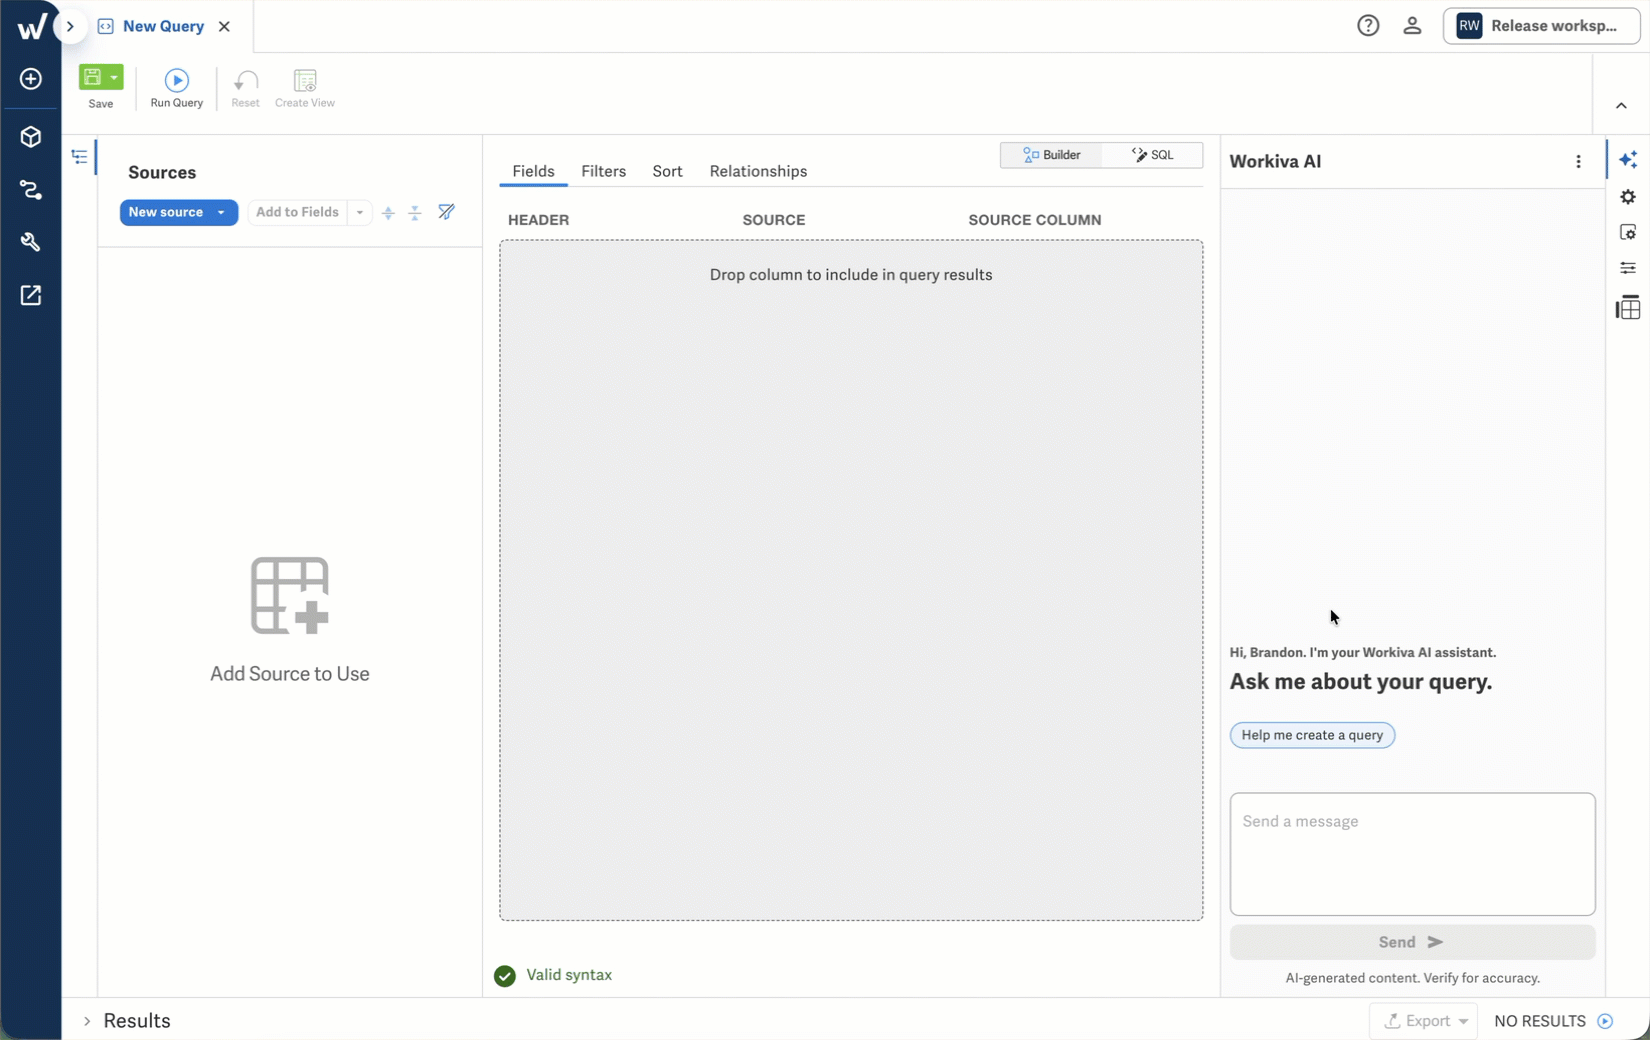Click the Workiva logo in the sidebar
This screenshot has height=1040, width=1650.
coord(31,26)
